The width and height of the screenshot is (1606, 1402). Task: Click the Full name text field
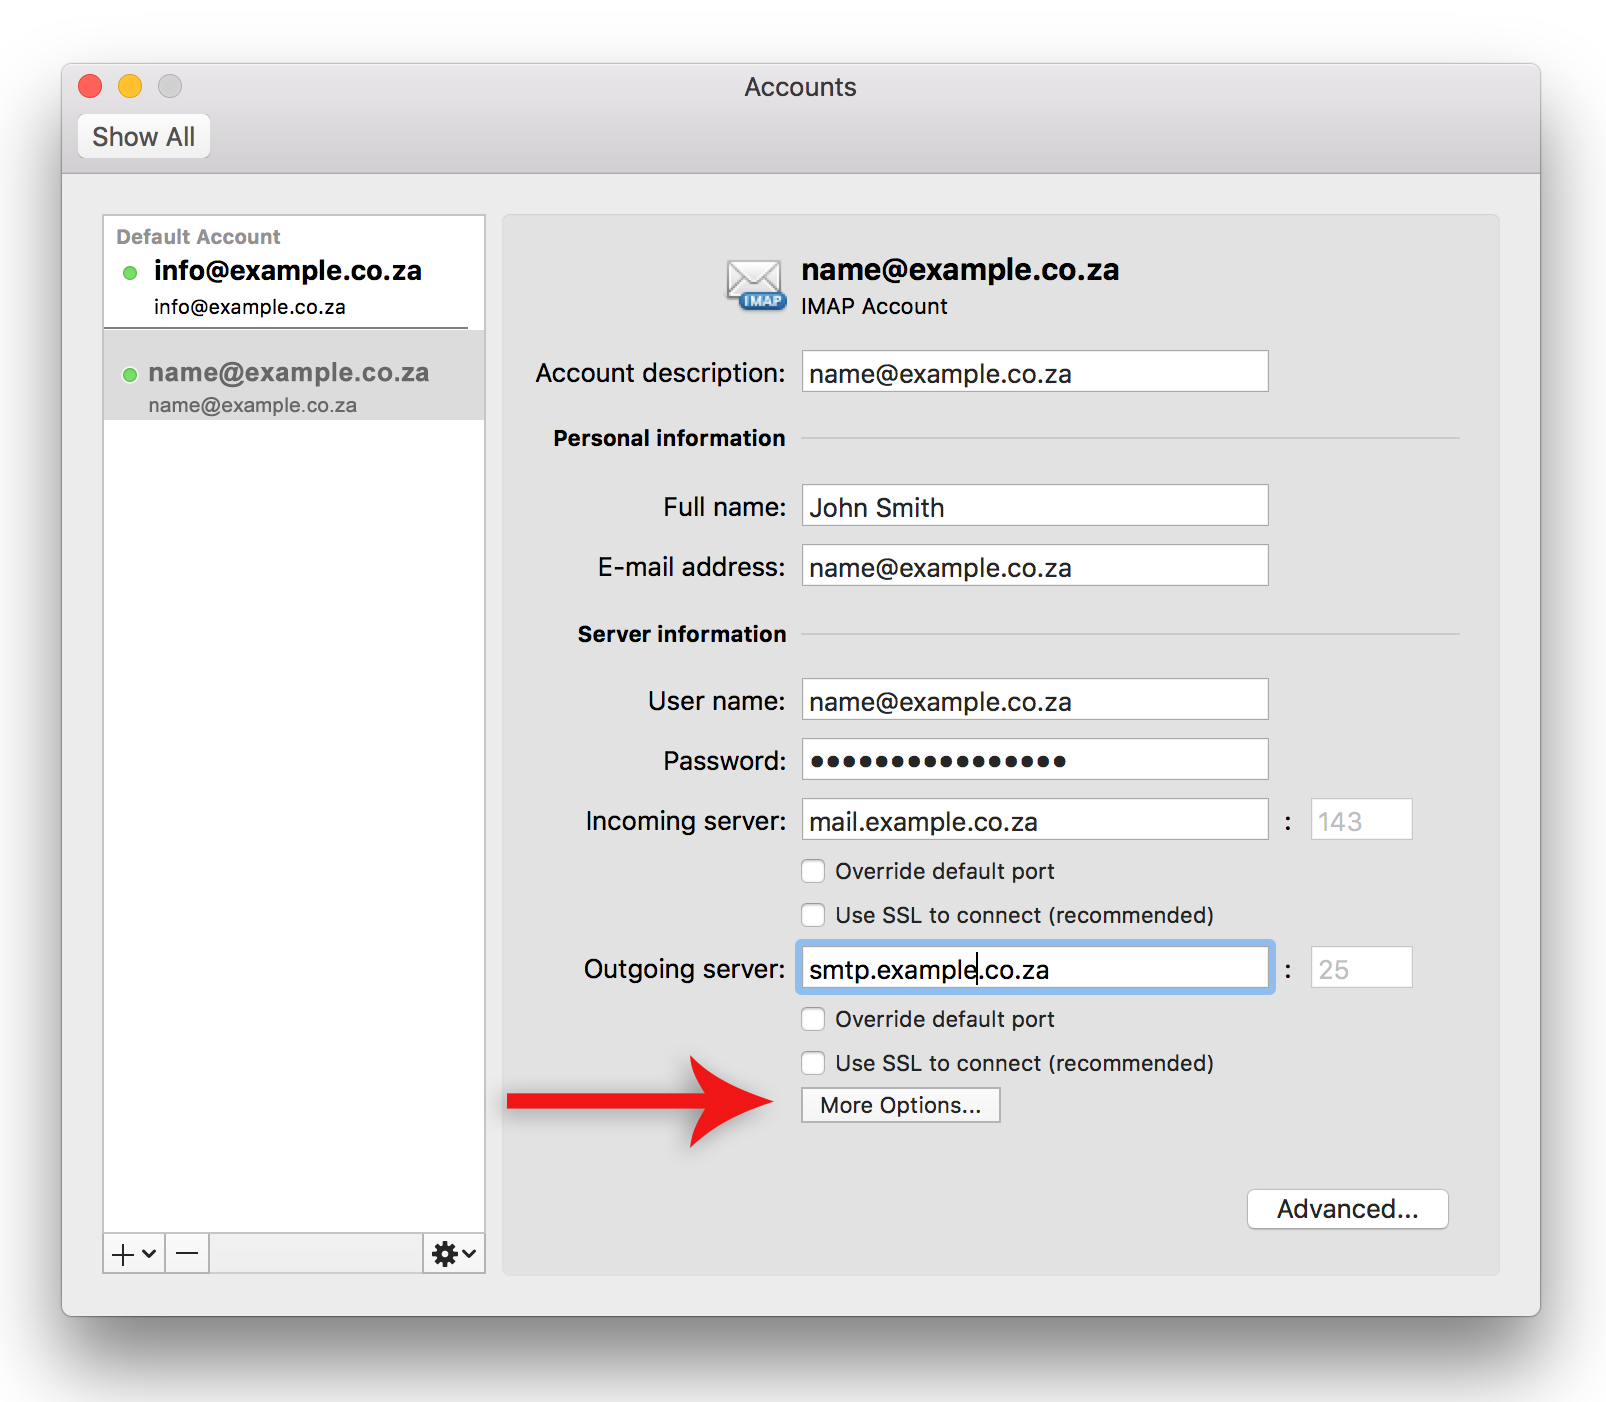point(1034,506)
